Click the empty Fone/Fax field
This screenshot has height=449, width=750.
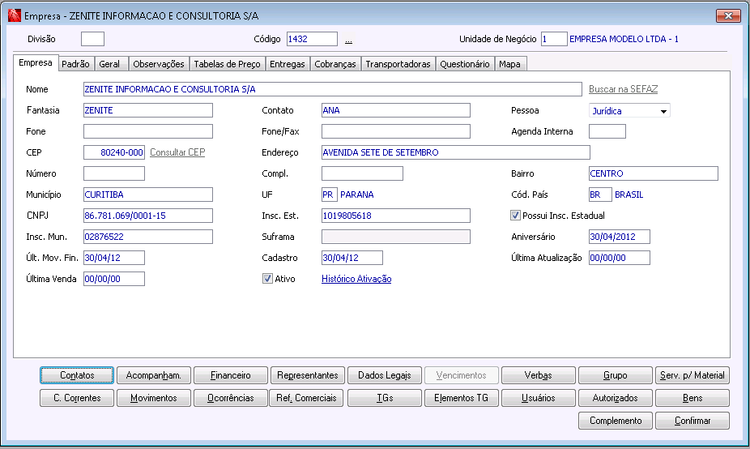click(396, 131)
